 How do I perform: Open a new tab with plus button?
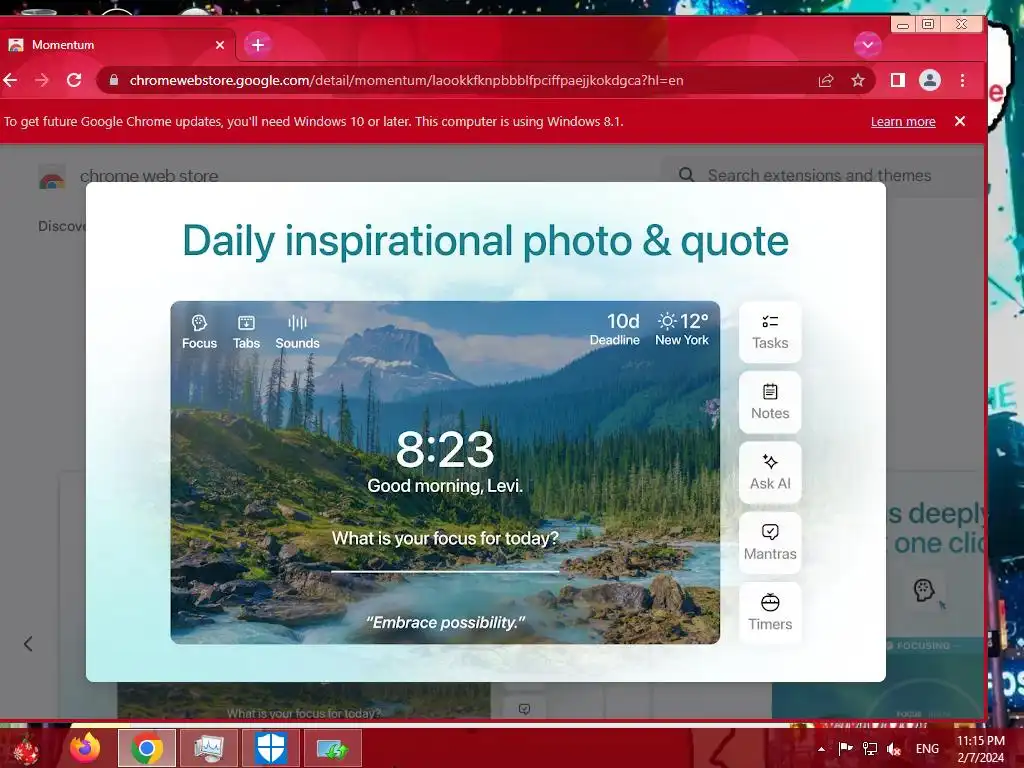pyautogui.click(x=258, y=45)
